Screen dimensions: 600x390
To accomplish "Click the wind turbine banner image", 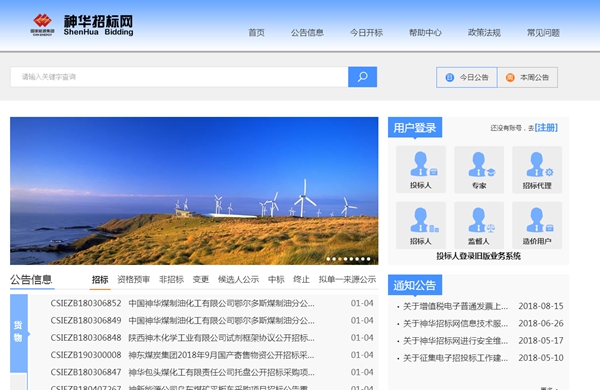I will (x=194, y=191).
